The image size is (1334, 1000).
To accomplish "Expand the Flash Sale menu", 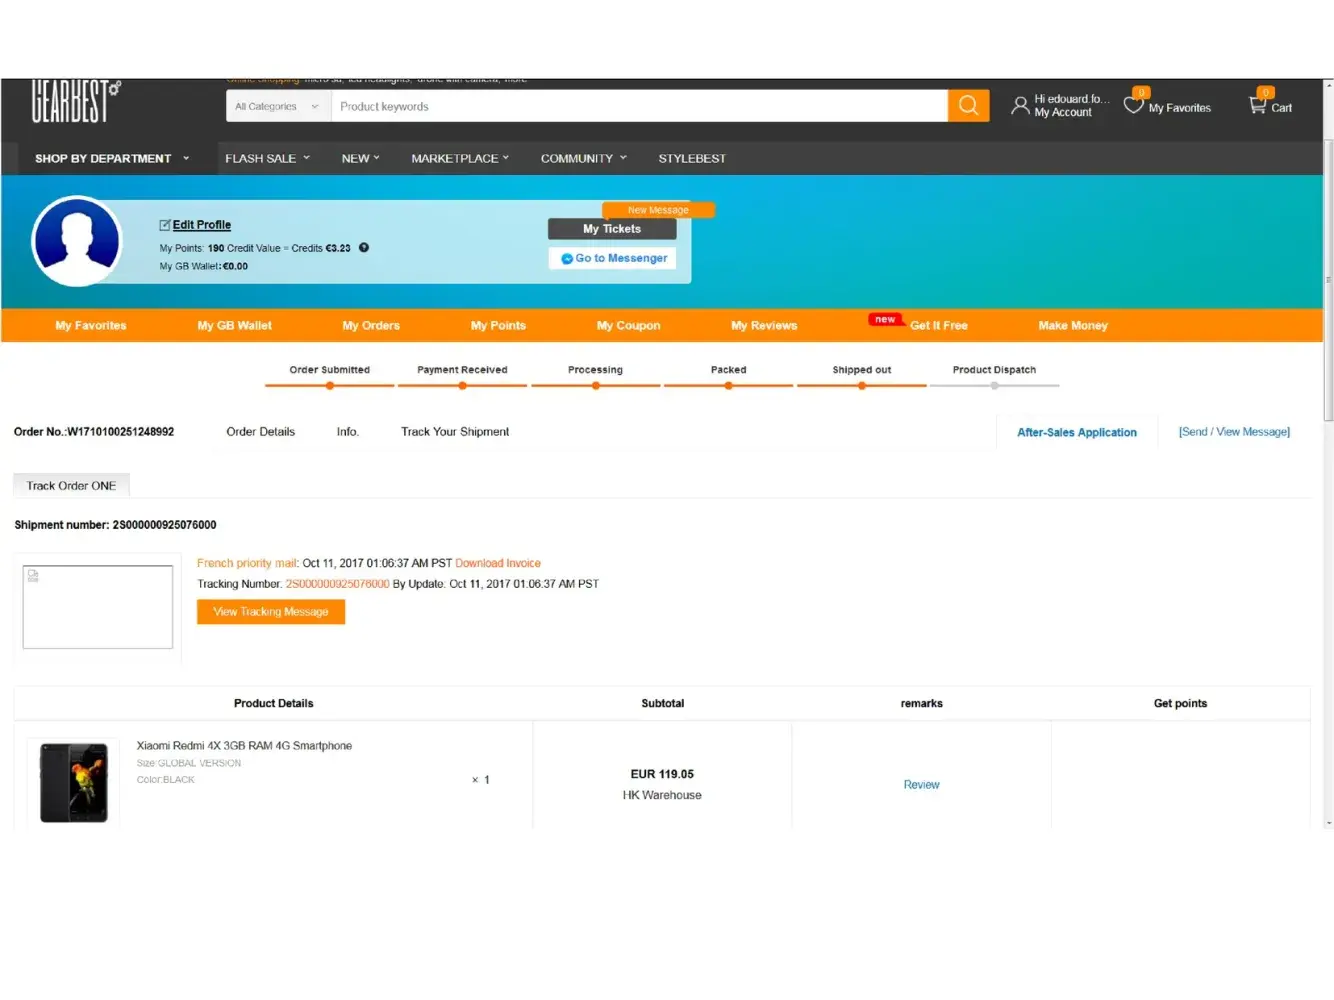I will coord(268,159).
